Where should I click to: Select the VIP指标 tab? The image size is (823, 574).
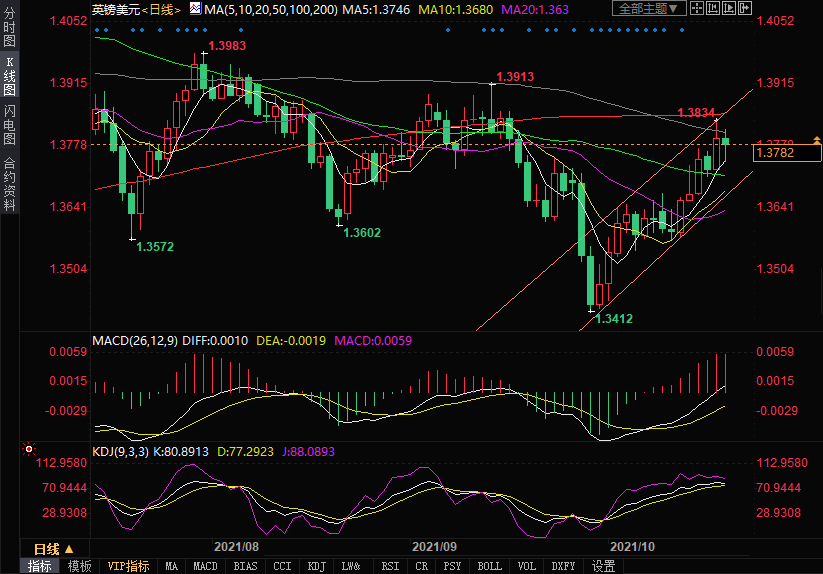[x=129, y=566]
